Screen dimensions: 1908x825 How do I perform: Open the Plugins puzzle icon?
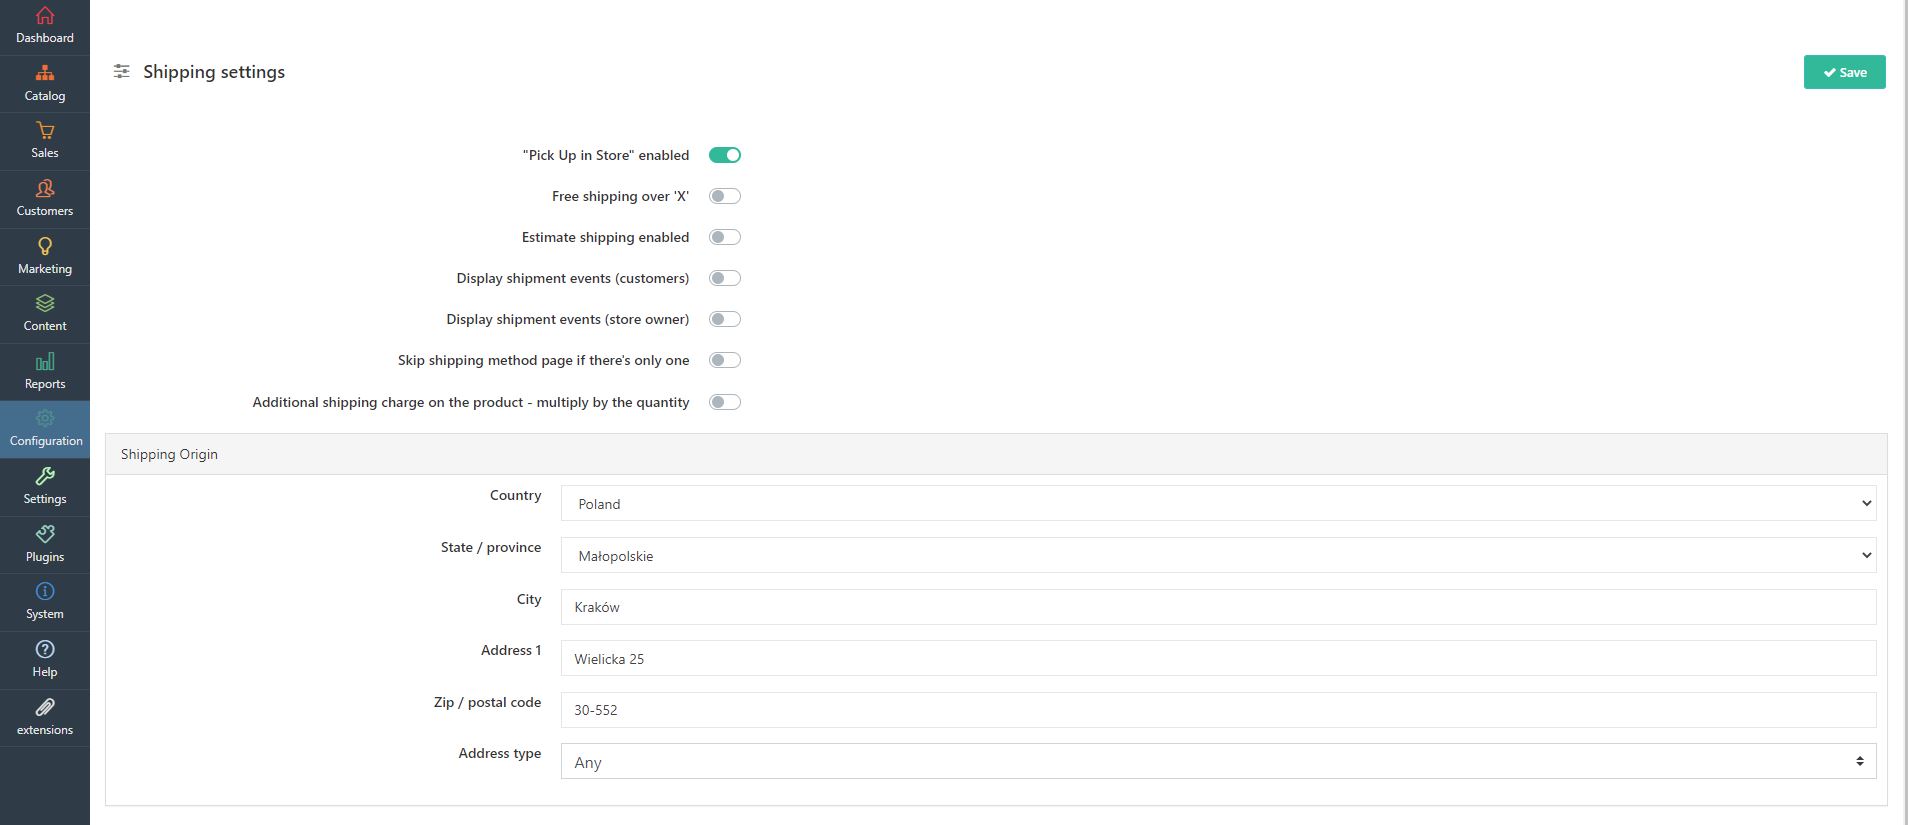coord(45,534)
